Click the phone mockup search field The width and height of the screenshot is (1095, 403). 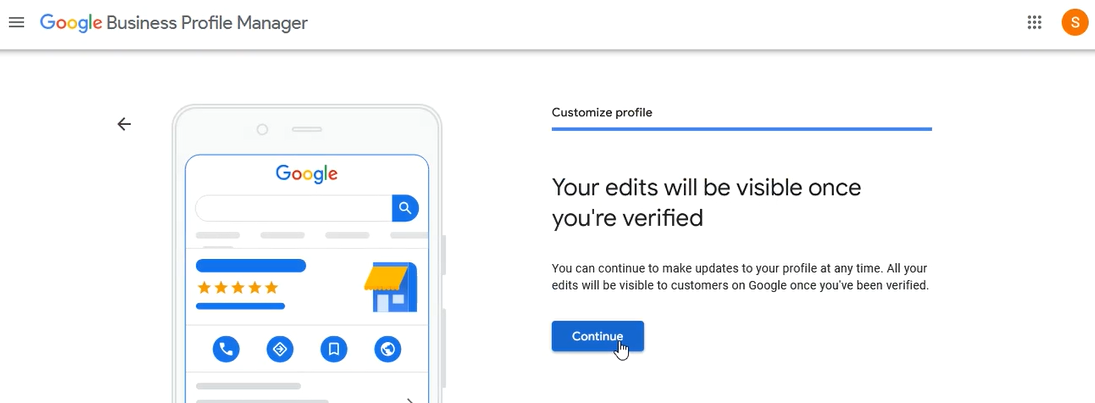click(x=294, y=208)
